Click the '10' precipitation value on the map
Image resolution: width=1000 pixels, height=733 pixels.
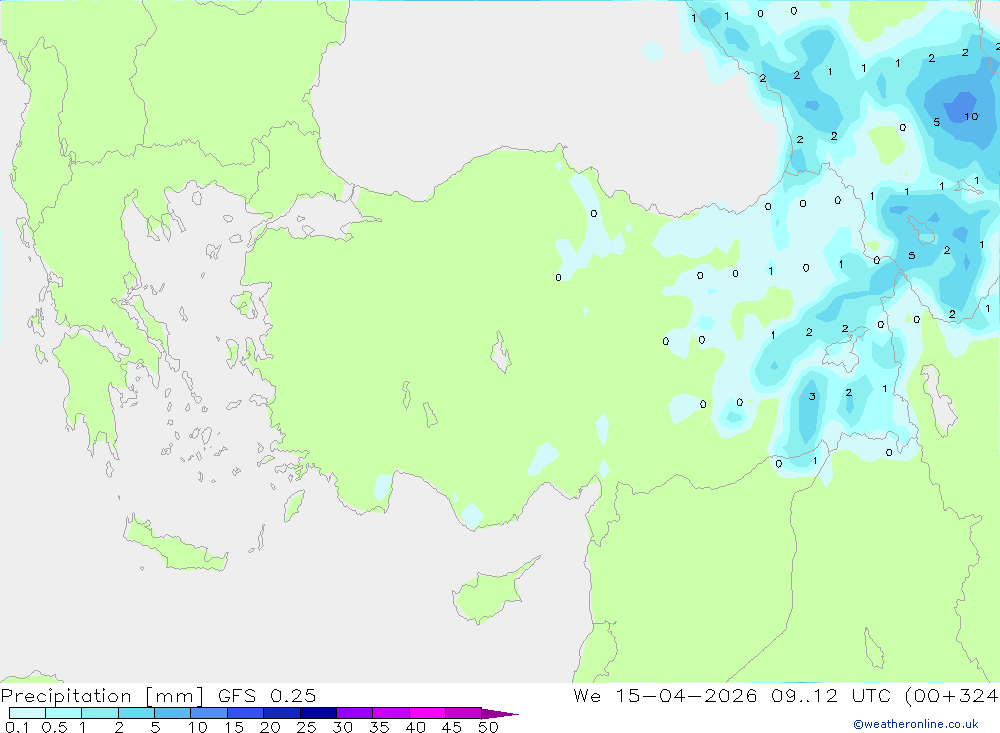[x=971, y=116]
